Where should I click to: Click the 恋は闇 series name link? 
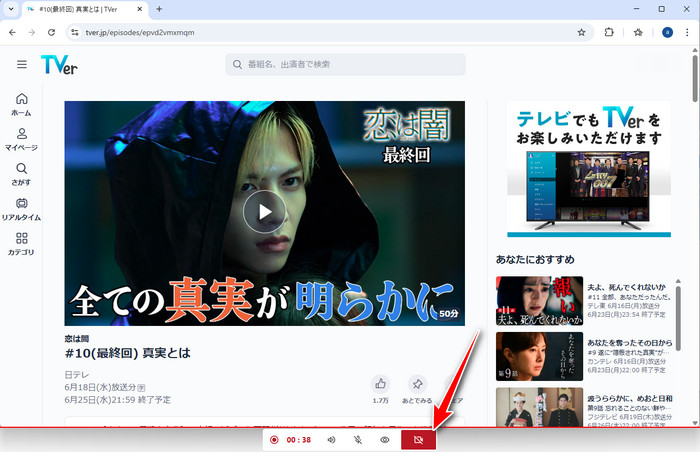coord(76,339)
